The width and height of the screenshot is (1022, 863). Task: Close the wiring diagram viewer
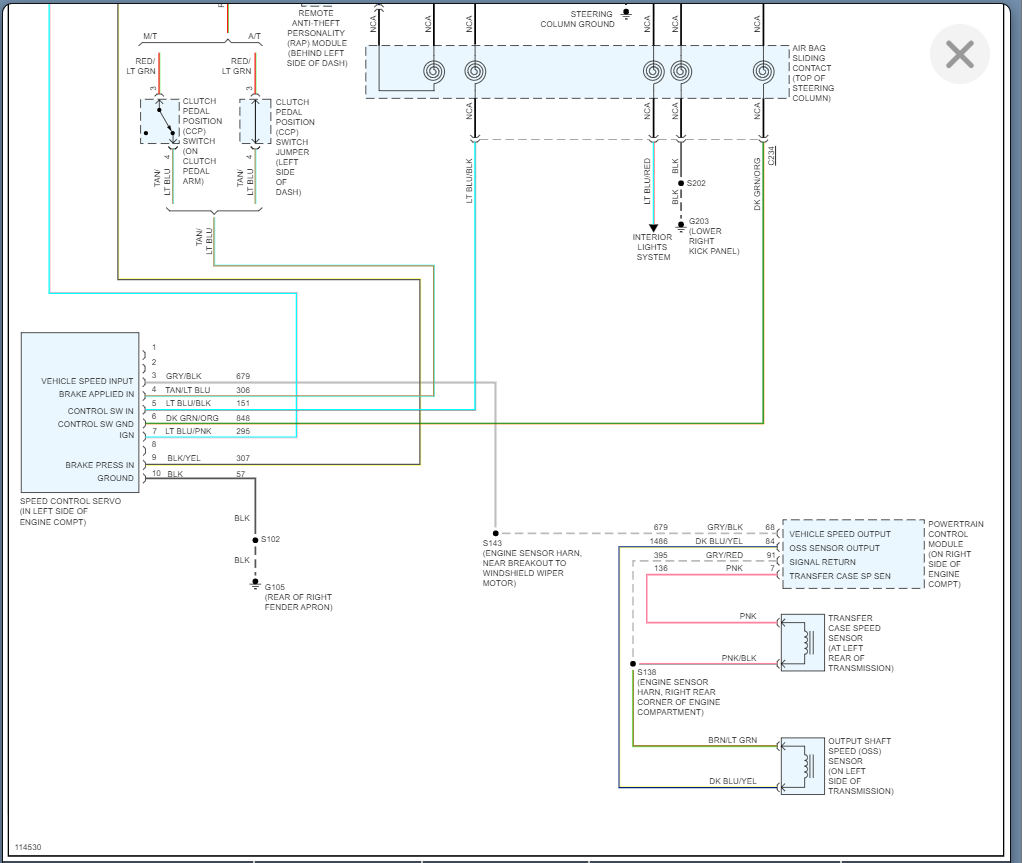[x=959, y=54]
